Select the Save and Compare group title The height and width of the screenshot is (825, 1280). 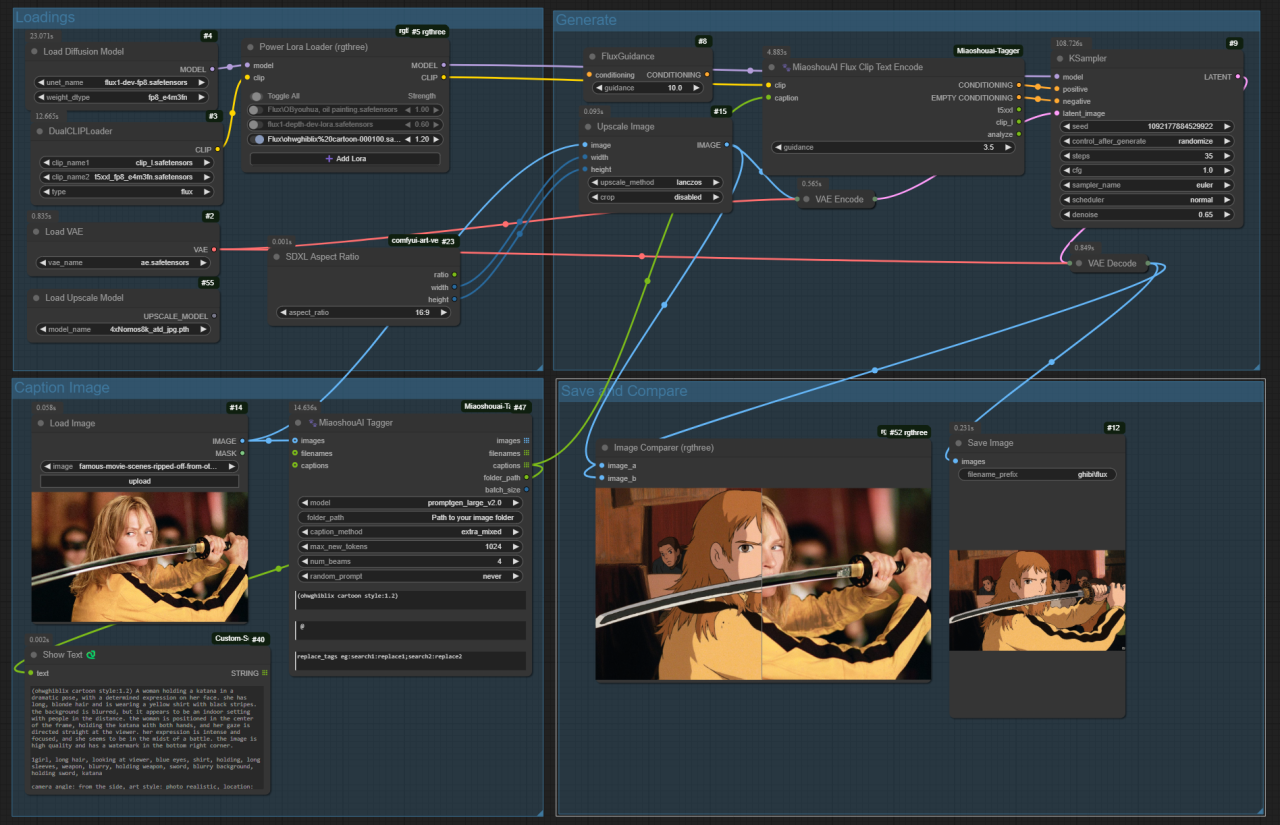623,391
